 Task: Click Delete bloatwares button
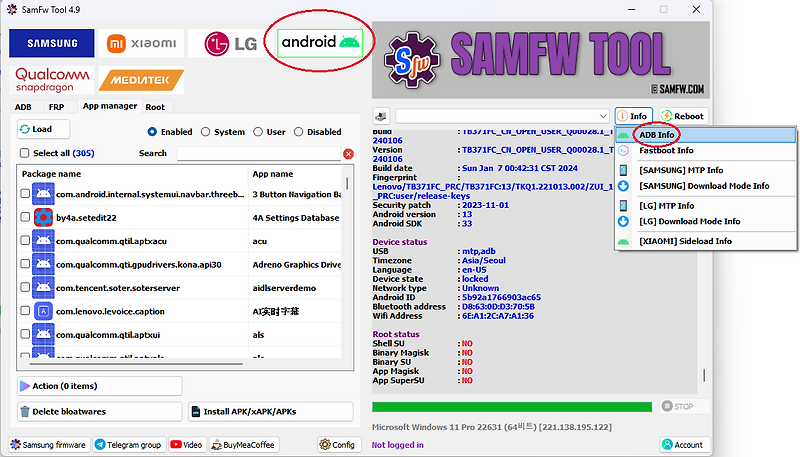[99, 412]
